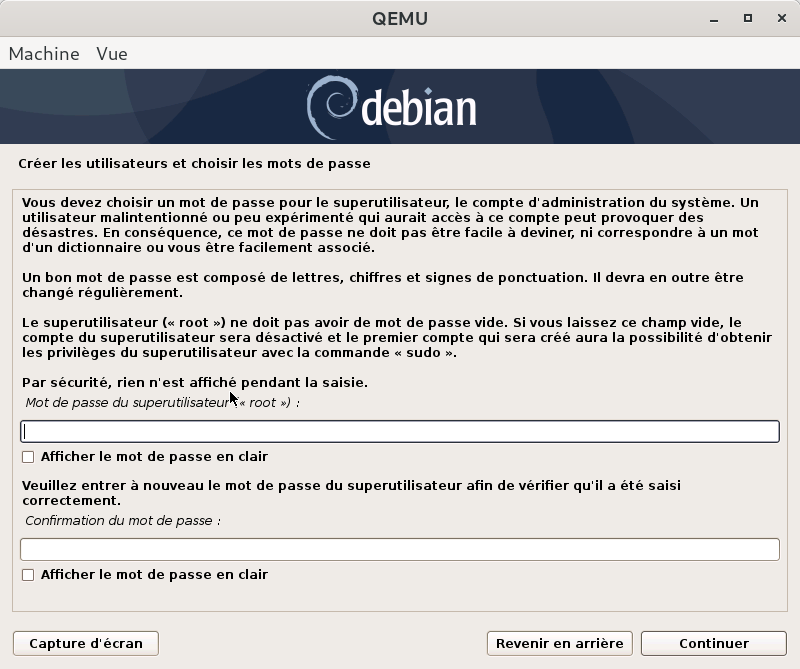The width and height of the screenshot is (800, 669).
Task: Open the Vue menu
Action: click(x=112, y=54)
